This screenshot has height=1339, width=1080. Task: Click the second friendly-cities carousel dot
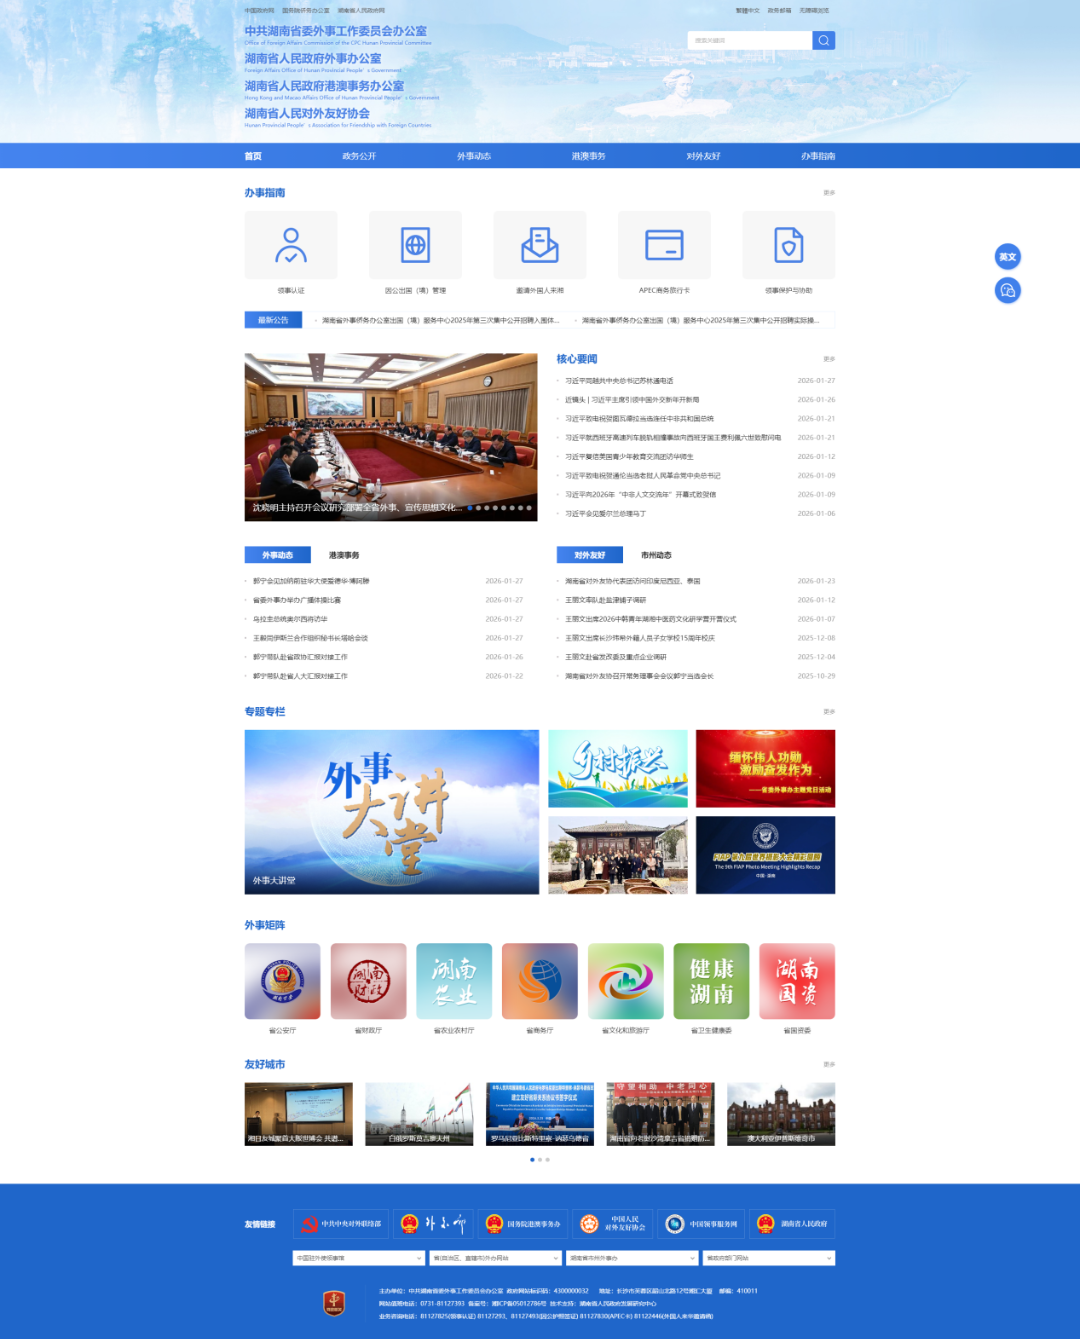[x=540, y=1160]
